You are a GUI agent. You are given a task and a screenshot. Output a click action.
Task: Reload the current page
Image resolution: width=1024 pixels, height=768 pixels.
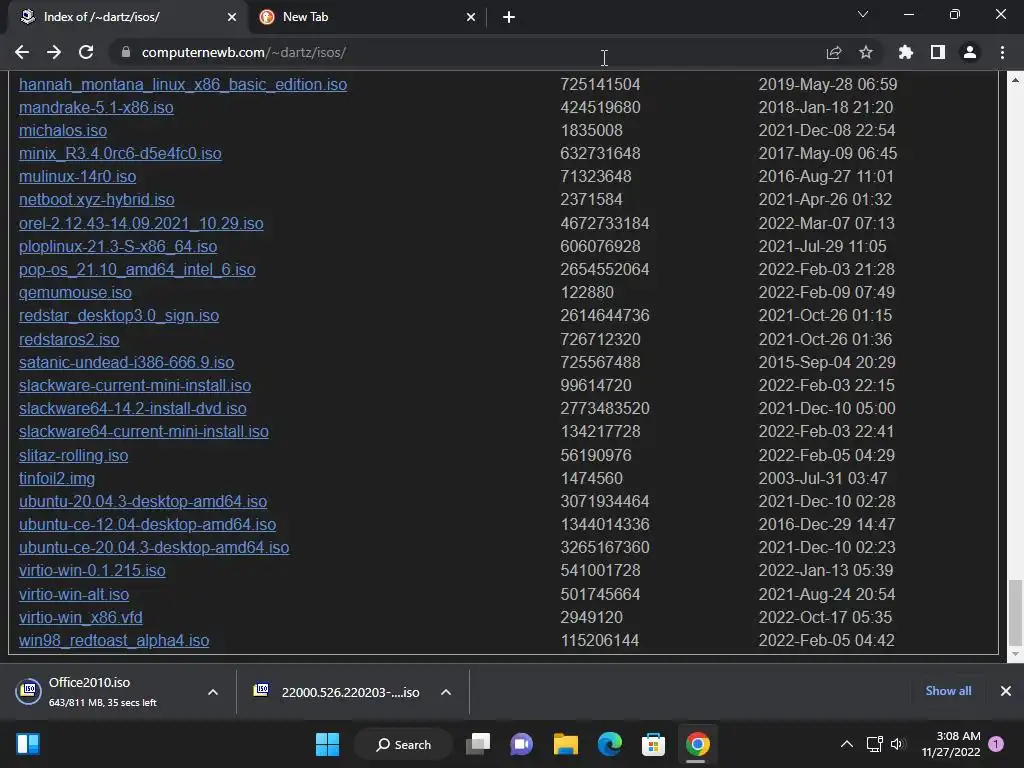[x=86, y=52]
